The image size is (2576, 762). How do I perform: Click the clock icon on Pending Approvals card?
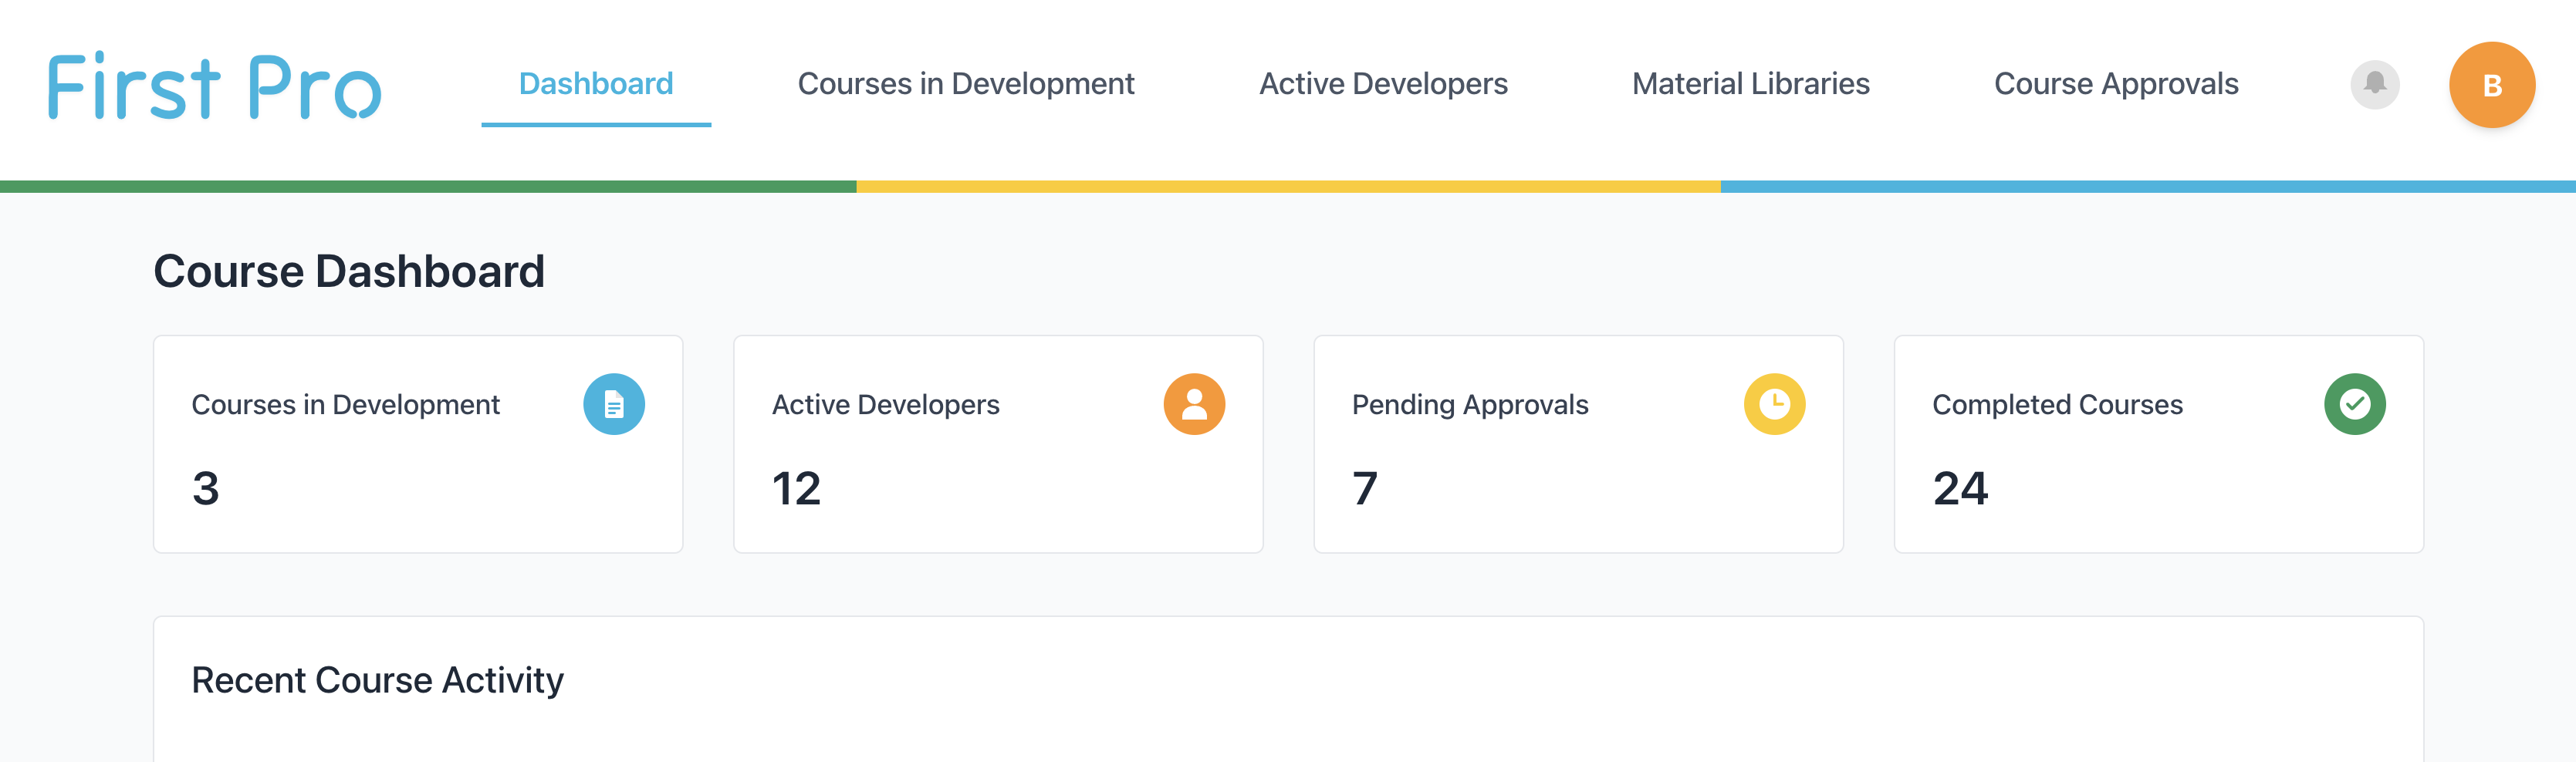tap(1775, 404)
